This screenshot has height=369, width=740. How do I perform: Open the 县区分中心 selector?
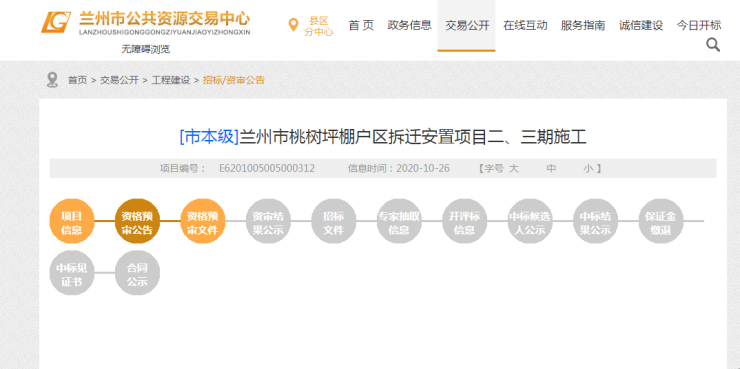point(319,26)
